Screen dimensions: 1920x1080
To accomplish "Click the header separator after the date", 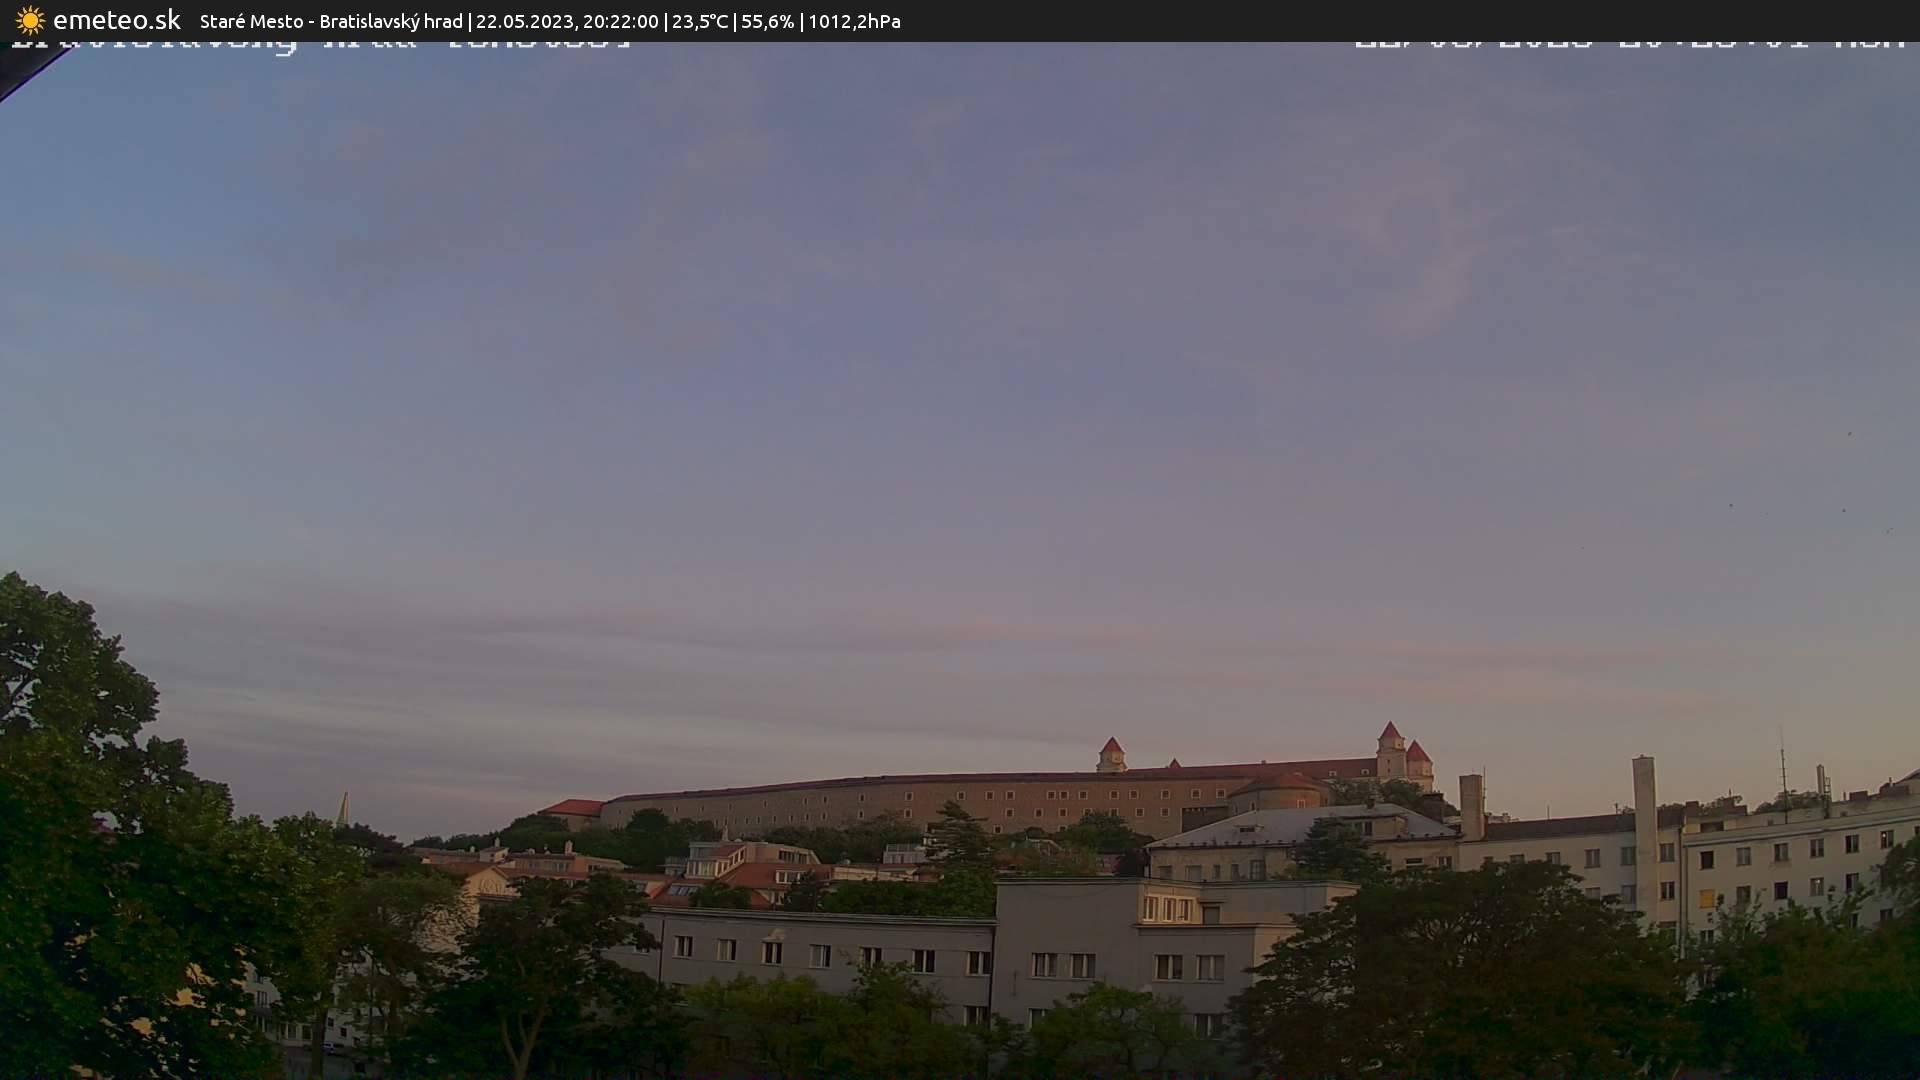I will 666,20.
